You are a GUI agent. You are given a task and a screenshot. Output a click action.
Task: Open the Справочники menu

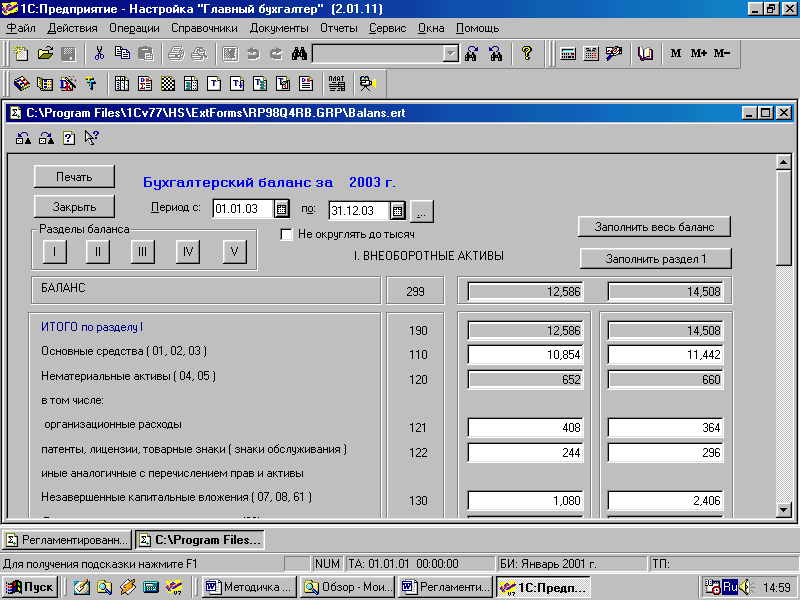pyautogui.click(x=204, y=28)
